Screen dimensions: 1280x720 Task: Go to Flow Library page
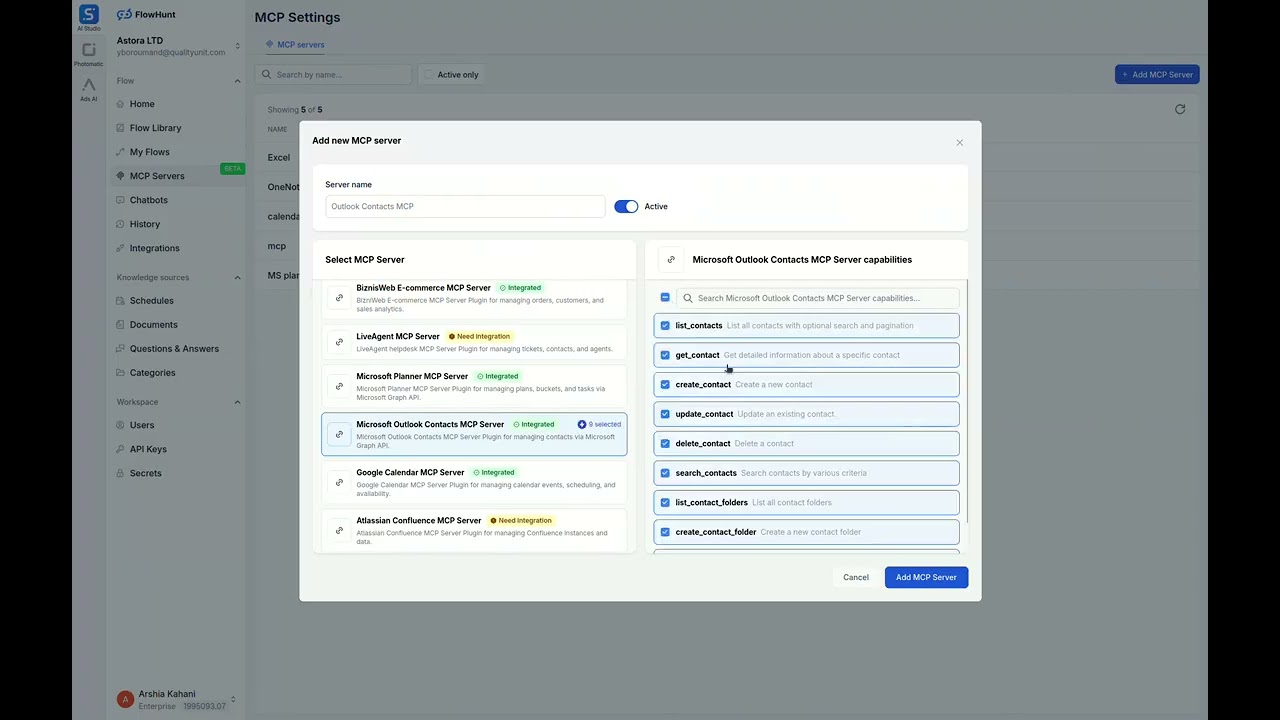pyautogui.click(x=155, y=128)
